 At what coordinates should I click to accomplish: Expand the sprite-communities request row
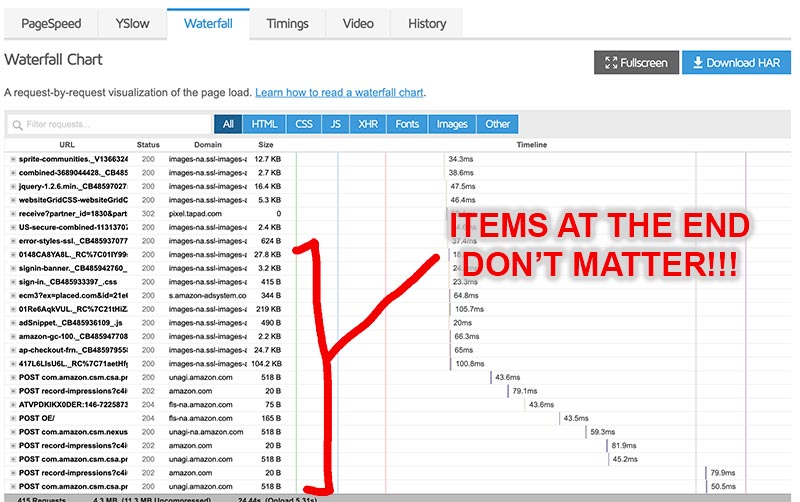(13, 159)
